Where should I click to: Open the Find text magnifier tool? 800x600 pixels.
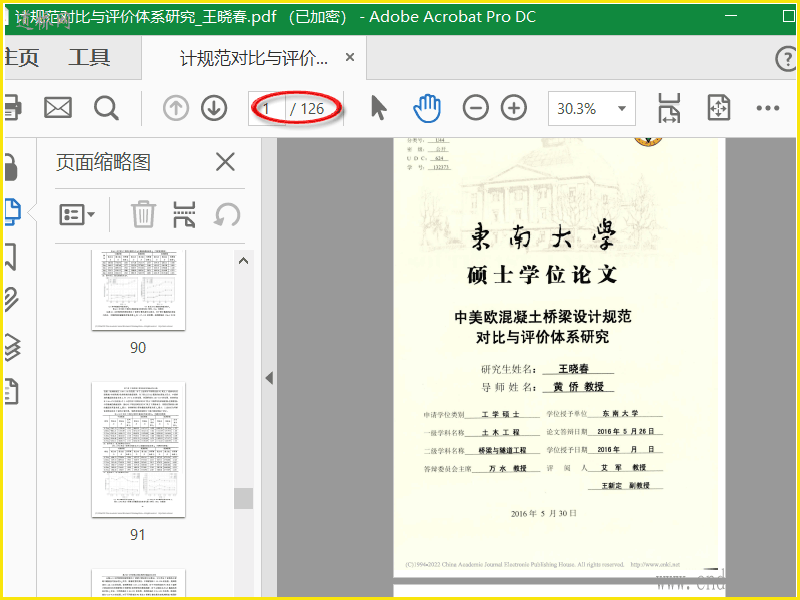tap(106, 108)
